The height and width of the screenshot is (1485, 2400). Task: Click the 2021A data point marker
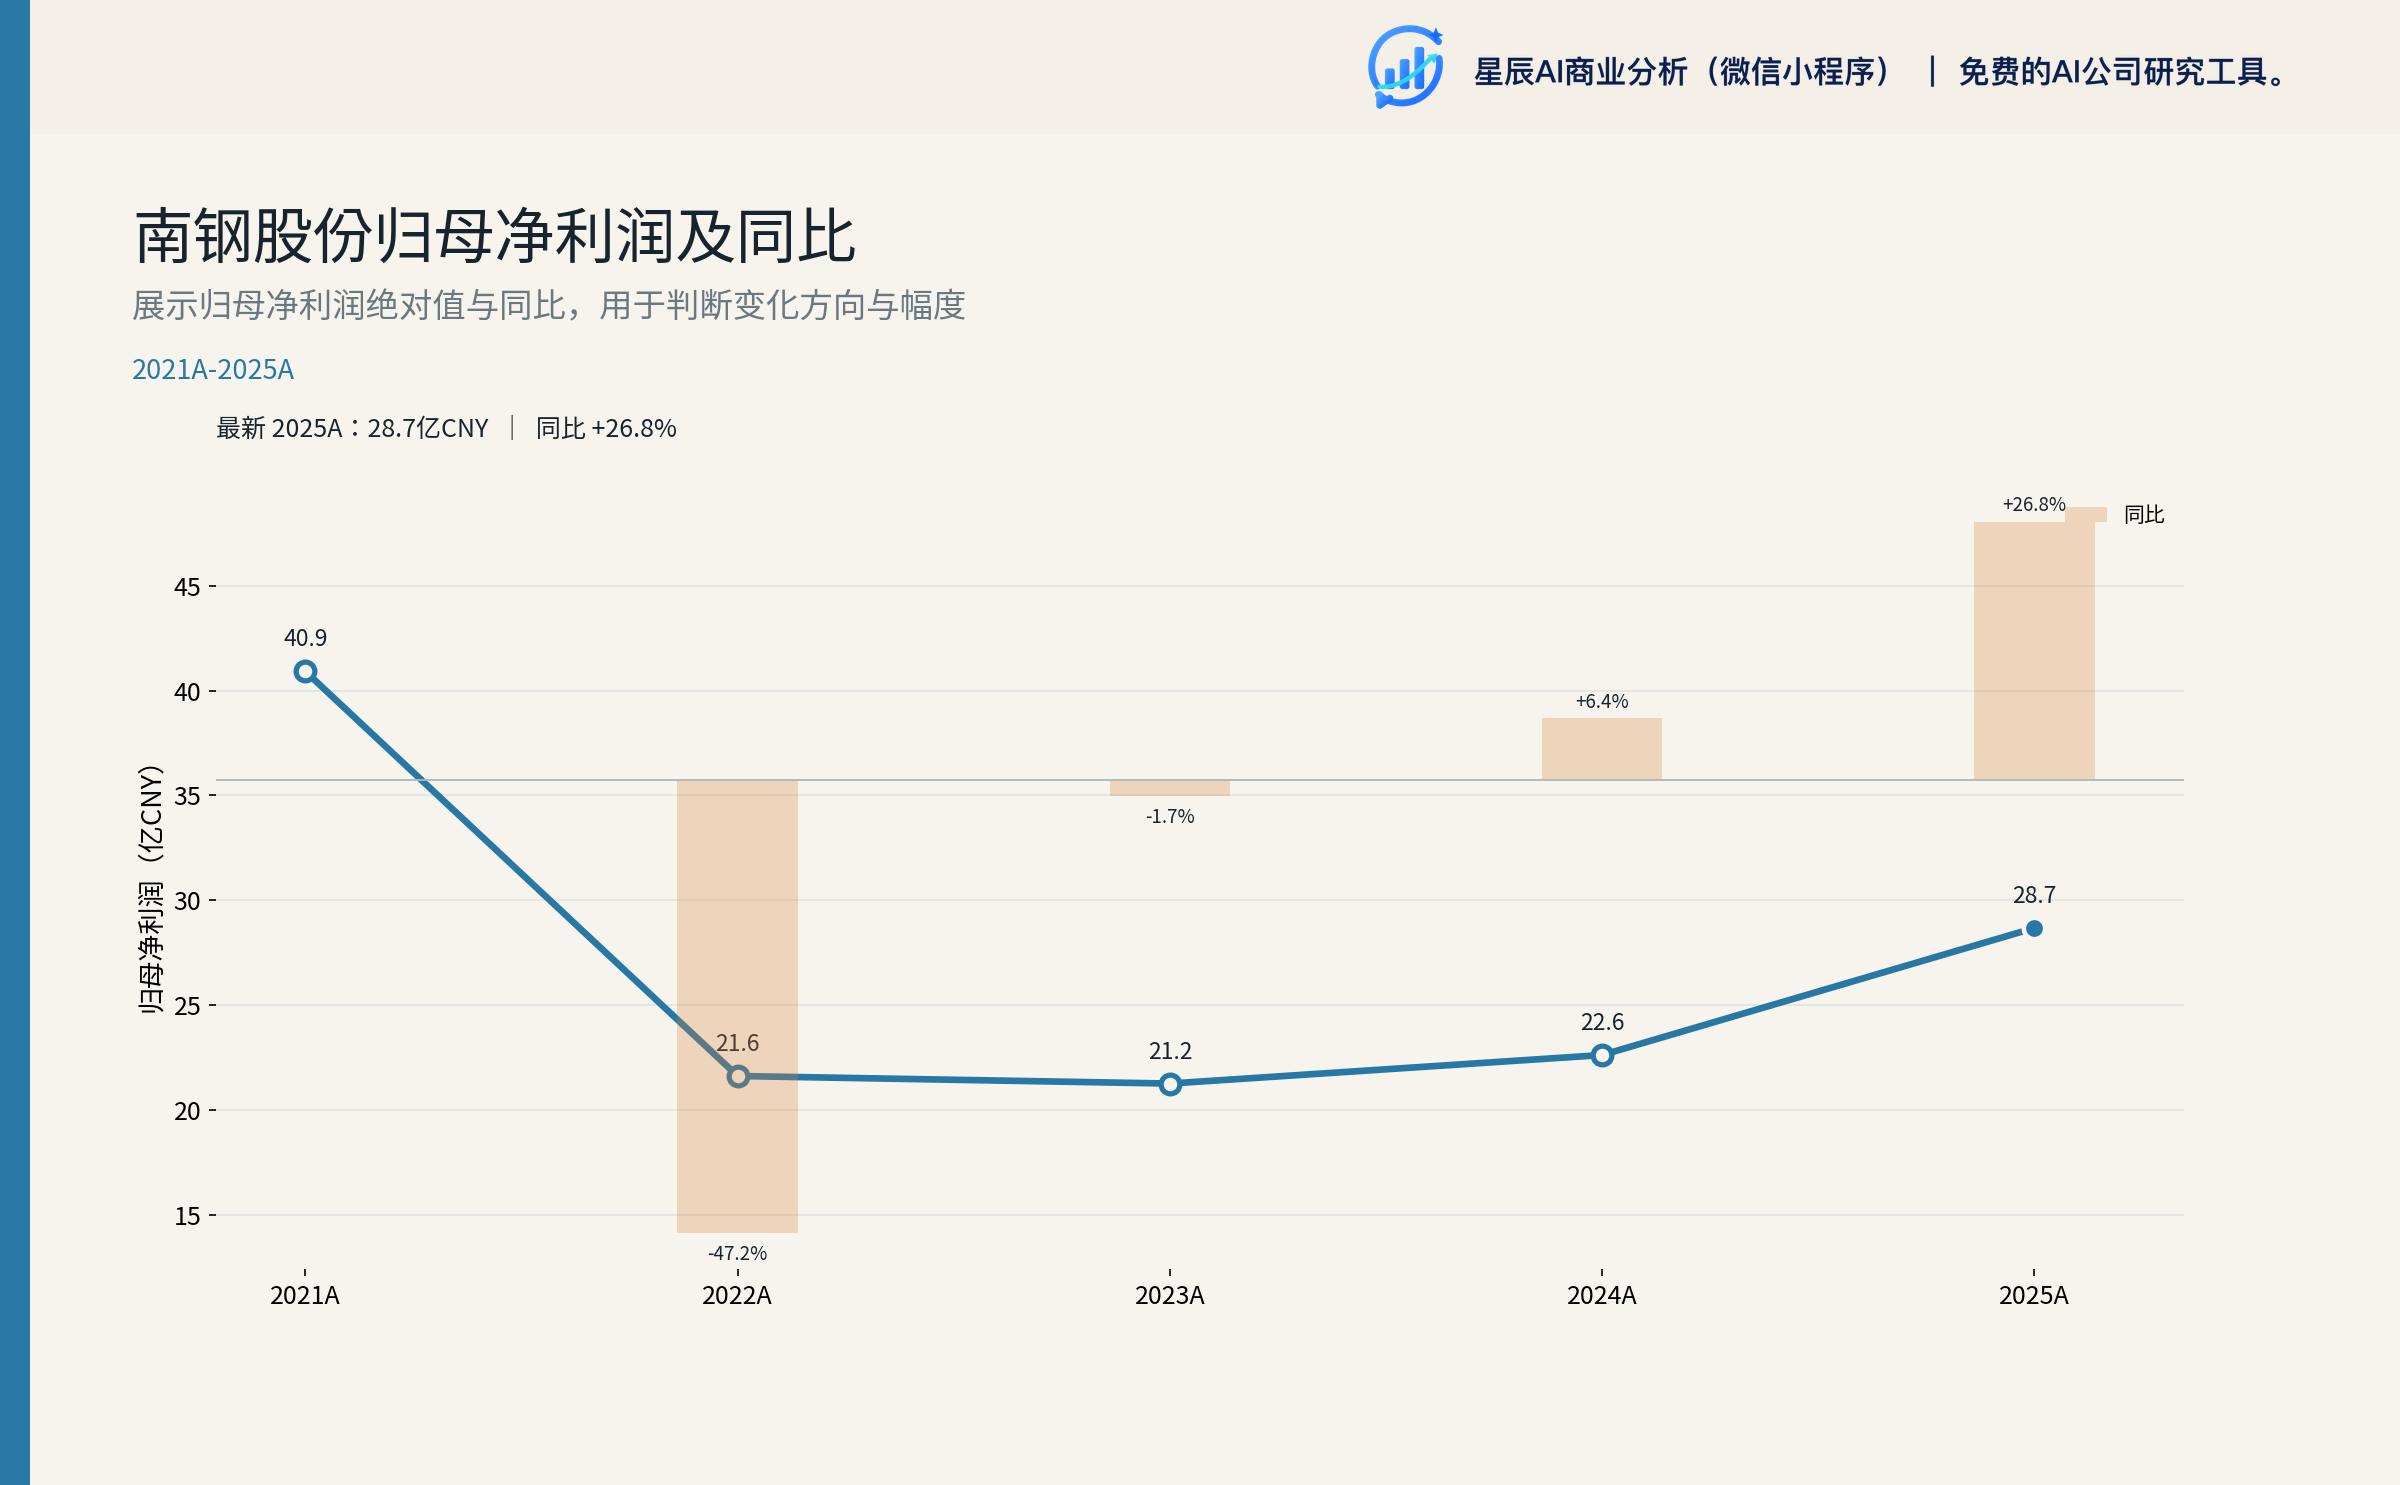[x=306, y=672]
